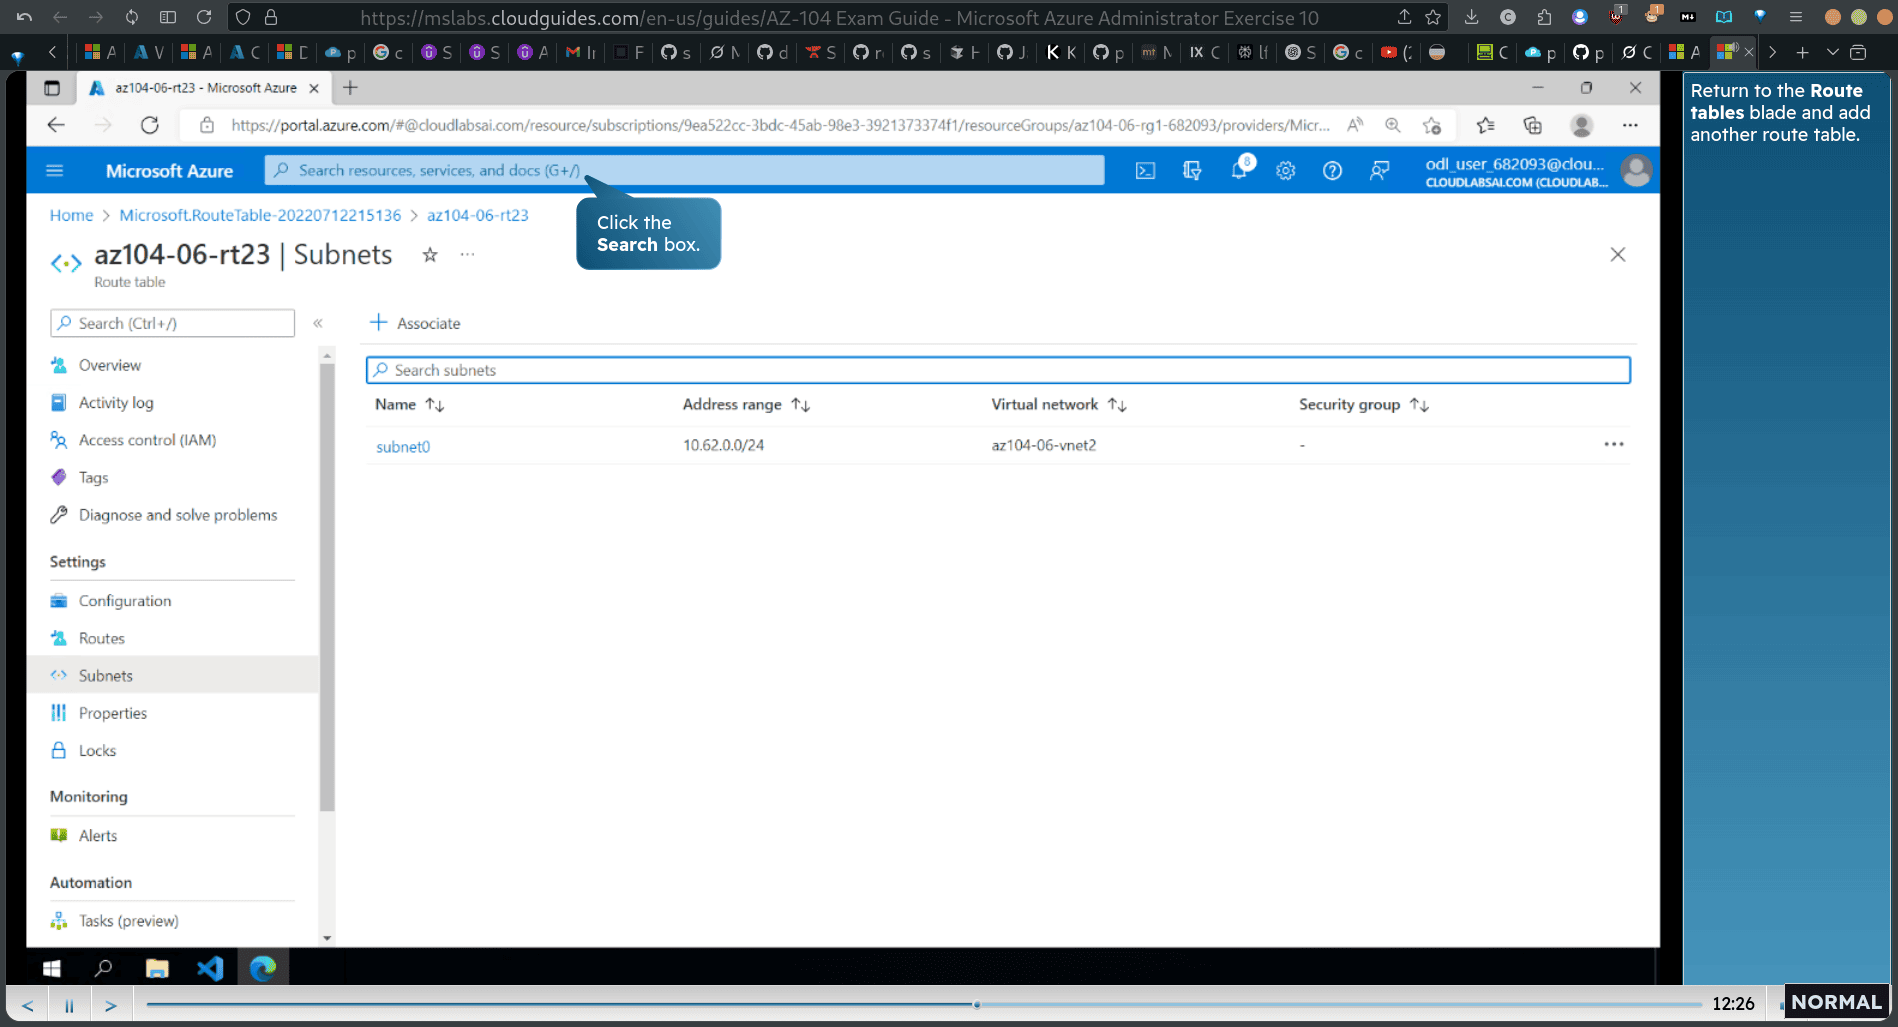Sort subnets by Address range column
Image resolution: width=1898 pixels, height=1027 pixels.
(746, 404)
